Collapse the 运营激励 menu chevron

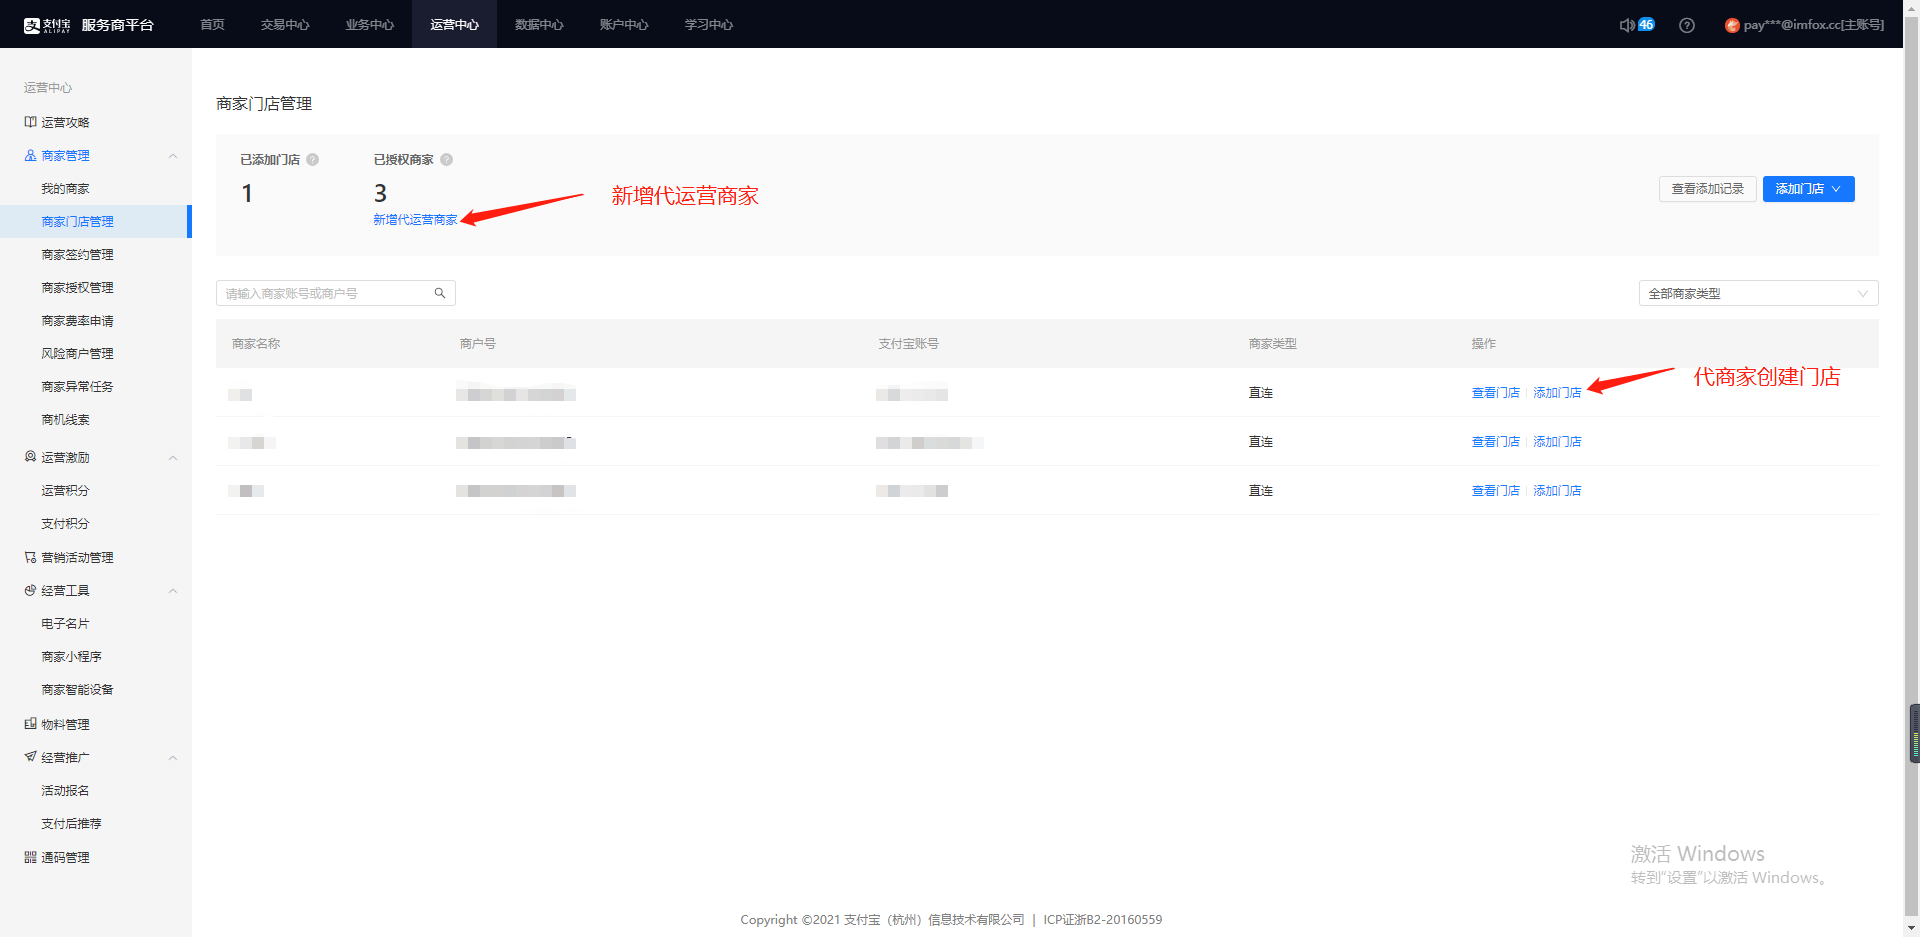click(x=173, y=458)
